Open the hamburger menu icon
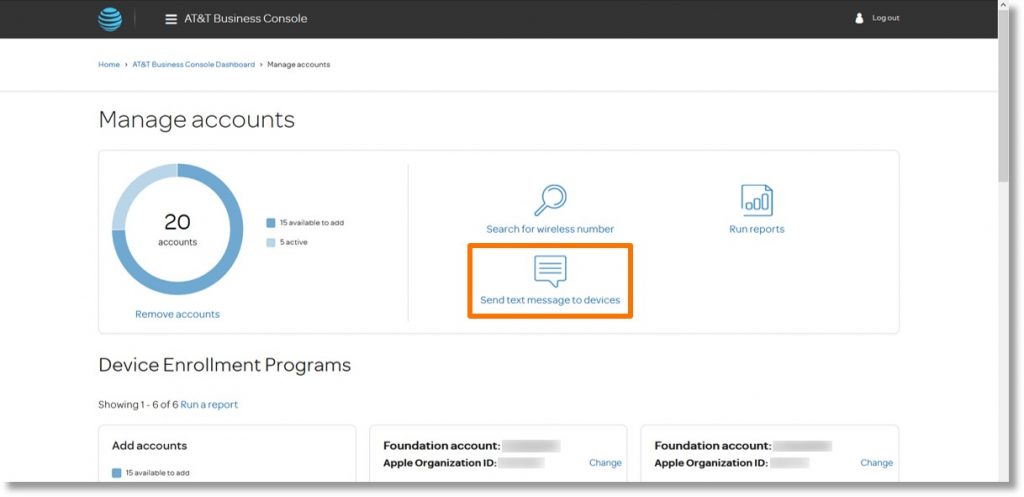 pyautogui.click(x=171, y=19)
